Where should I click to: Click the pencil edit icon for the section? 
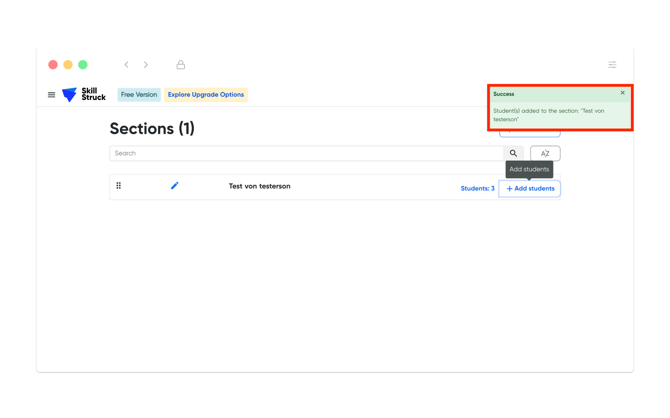174,186
